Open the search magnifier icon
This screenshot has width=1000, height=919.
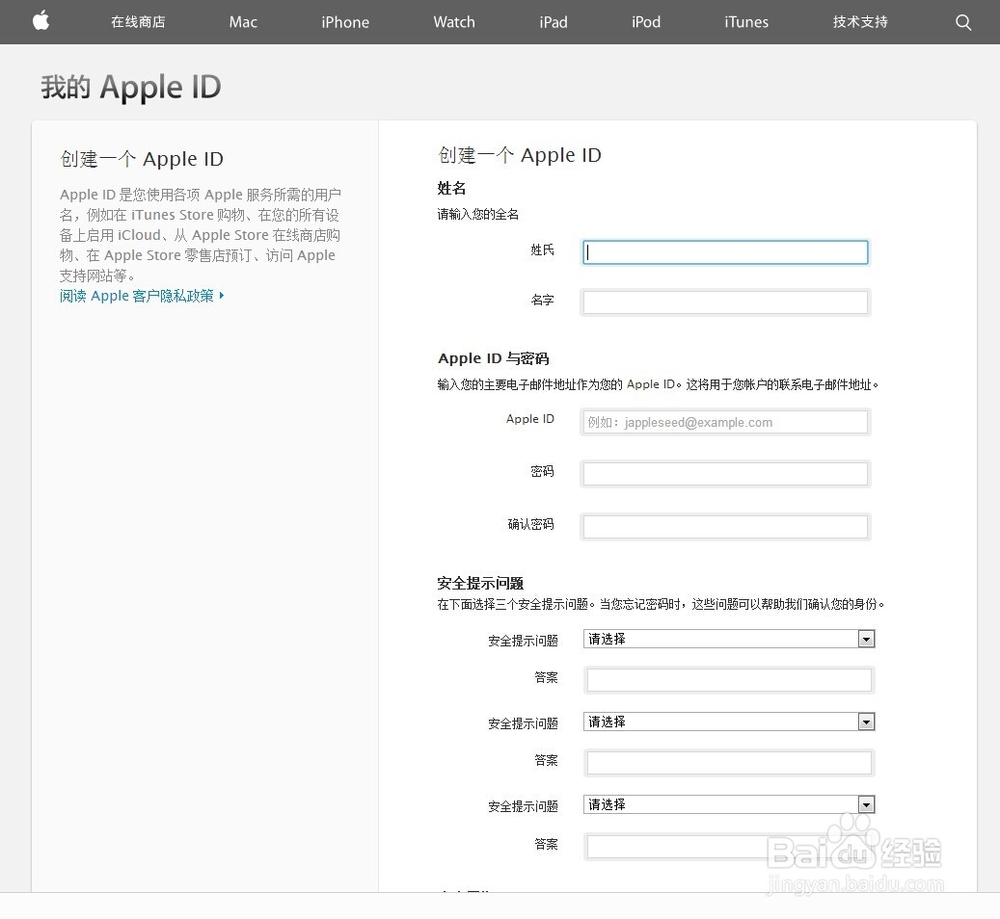[963, 22]
